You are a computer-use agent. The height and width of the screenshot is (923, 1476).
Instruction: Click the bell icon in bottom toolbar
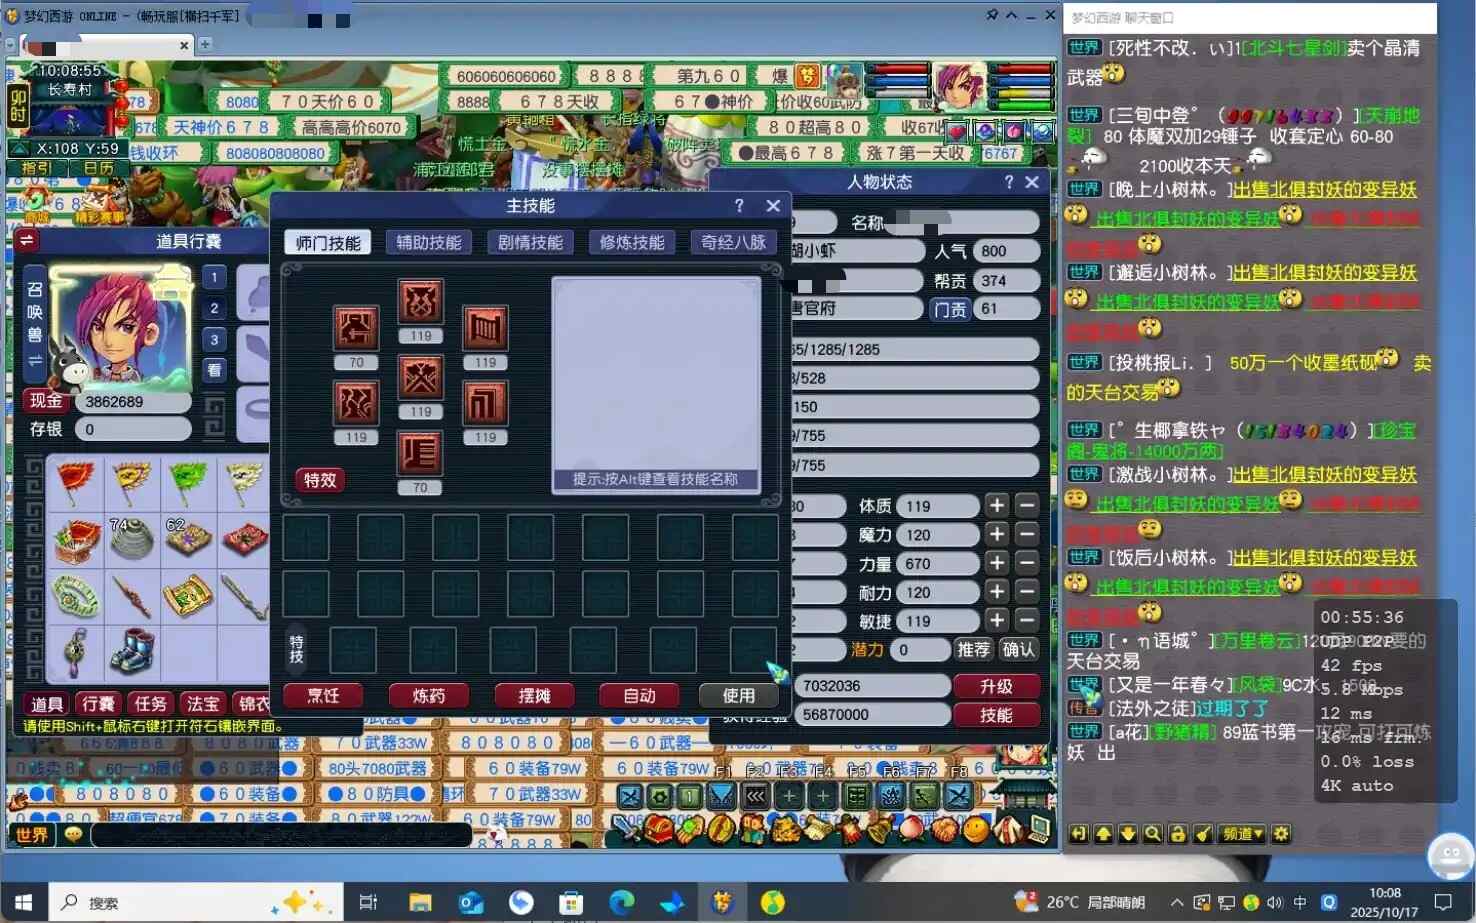[881, 828]
